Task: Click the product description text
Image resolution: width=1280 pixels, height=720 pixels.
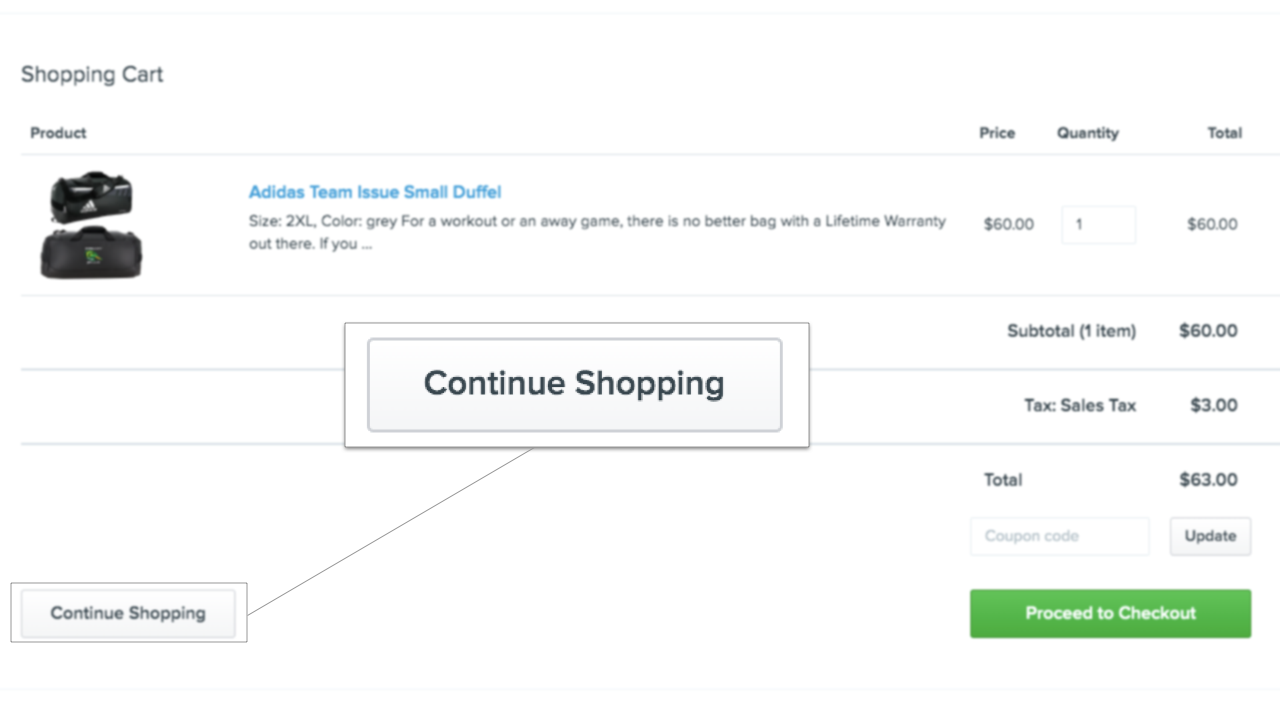Action: coord(597,232)
